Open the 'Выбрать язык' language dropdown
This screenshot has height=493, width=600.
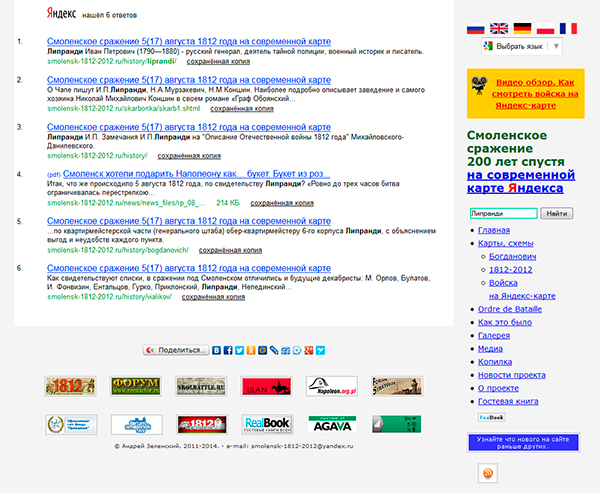pos(520,46)
